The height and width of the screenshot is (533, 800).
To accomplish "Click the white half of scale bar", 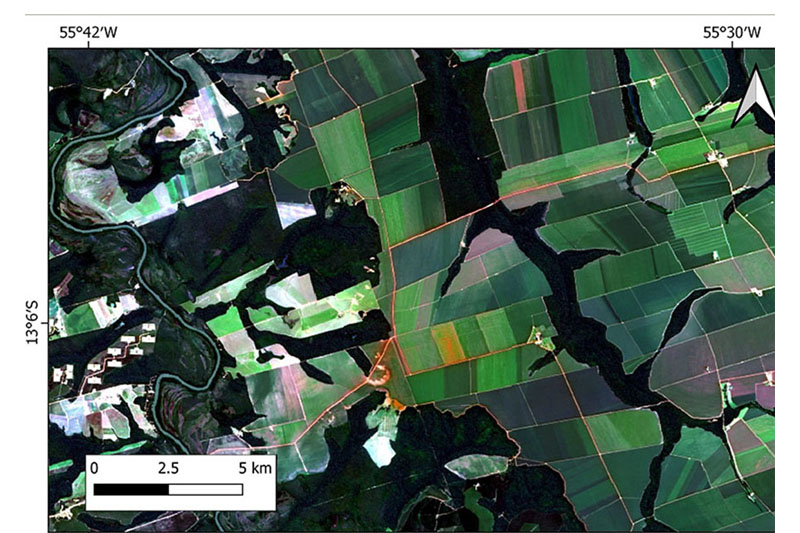I will pyautogui.click(x=206, y=490).
